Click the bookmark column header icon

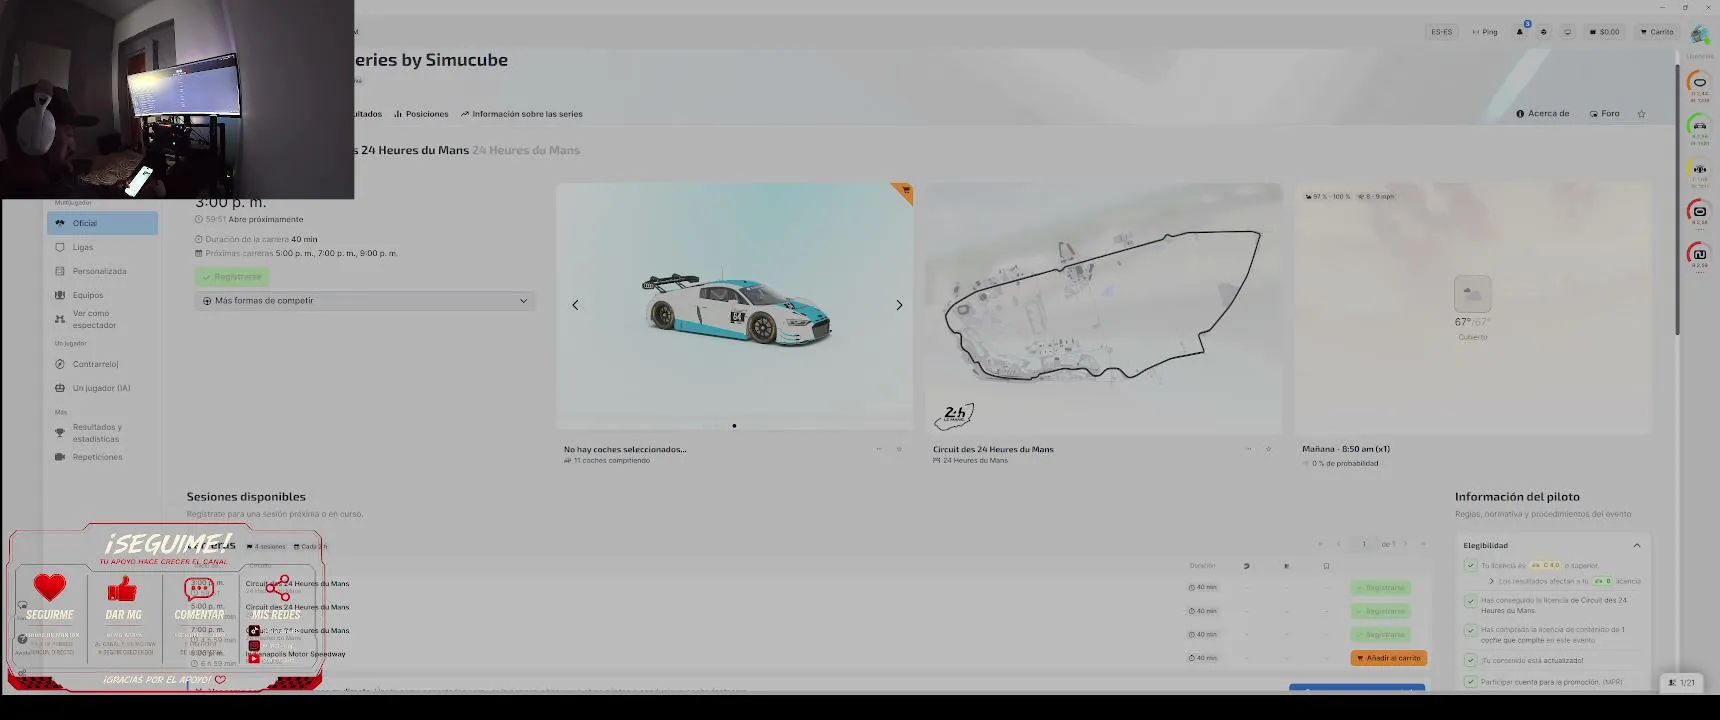[x=1326, y=566]
